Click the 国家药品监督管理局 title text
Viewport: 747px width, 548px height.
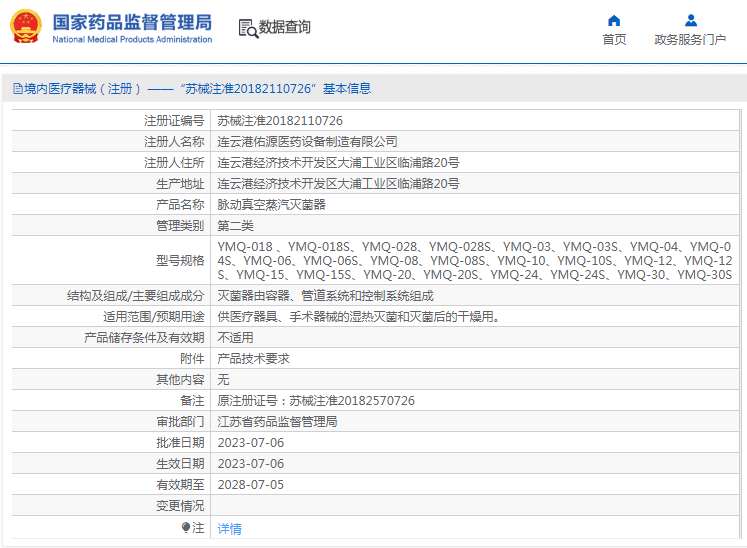[x=132, y=22]
